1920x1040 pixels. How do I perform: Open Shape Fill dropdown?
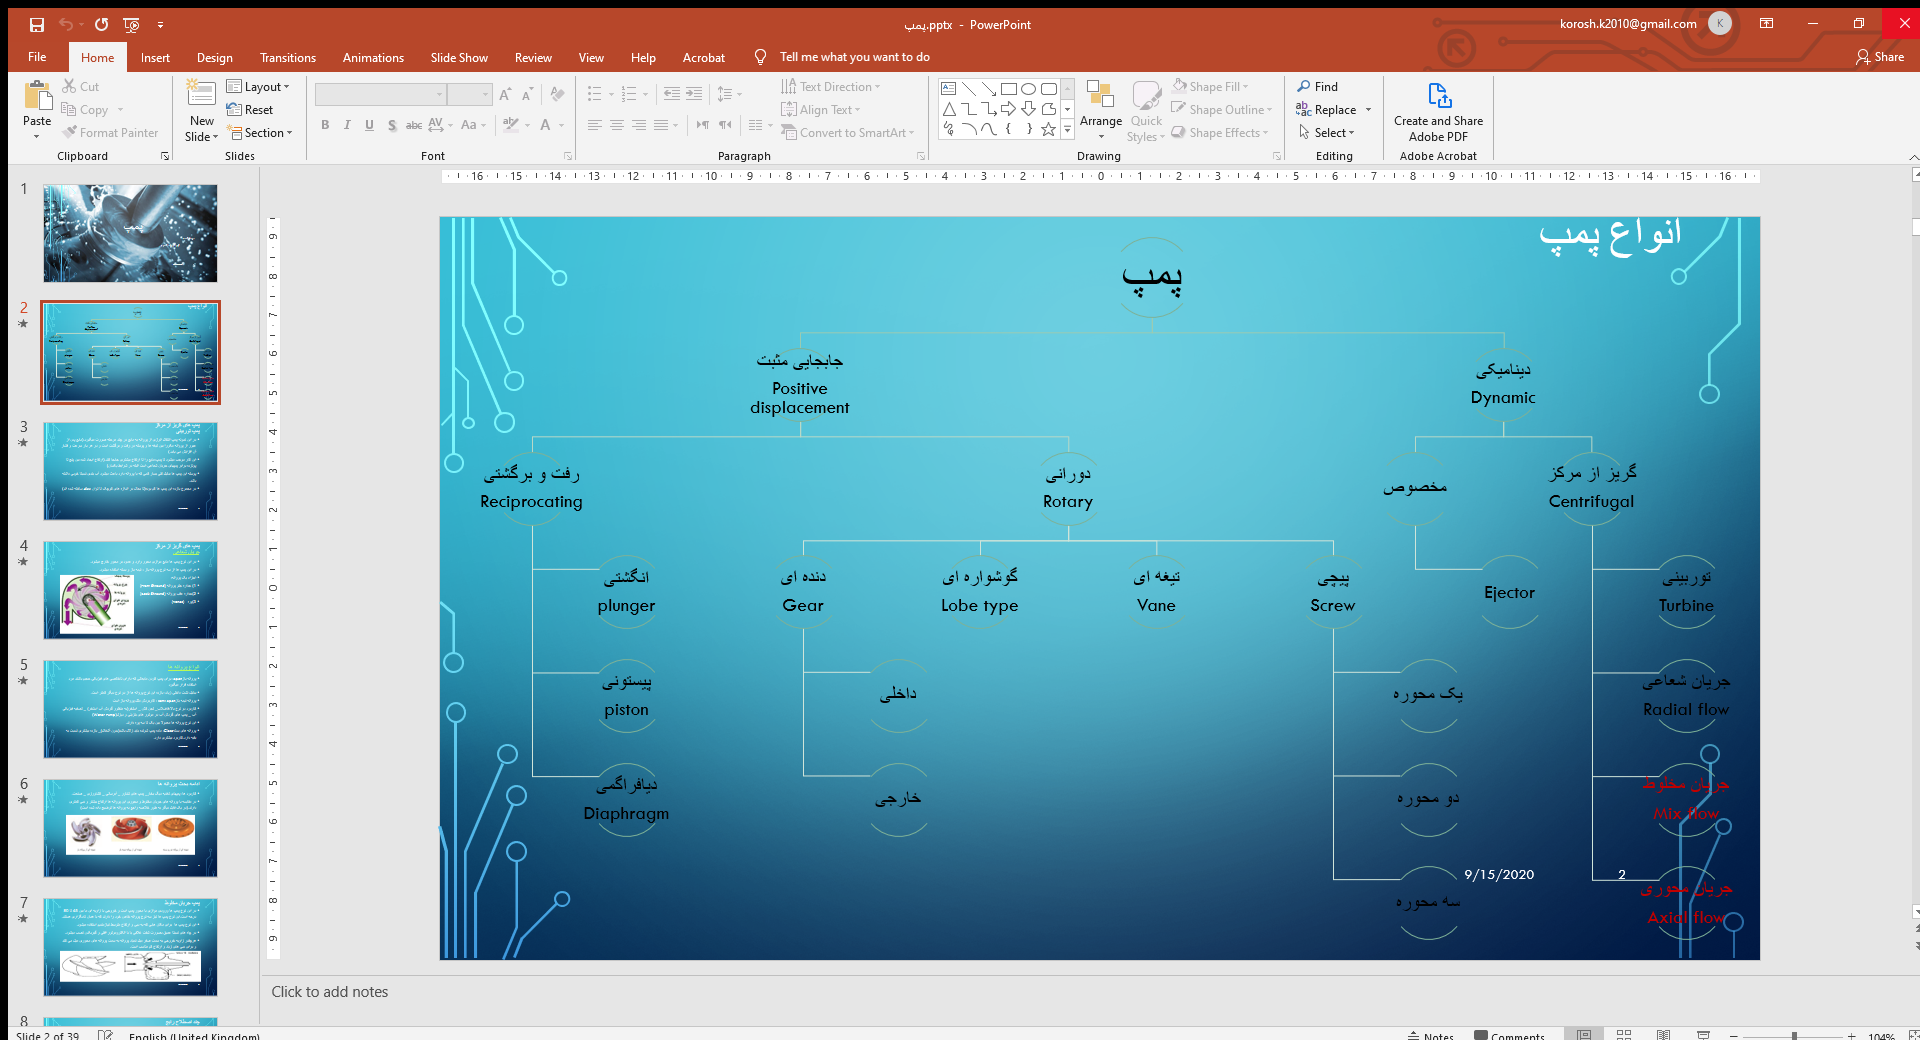[1211, 87]
